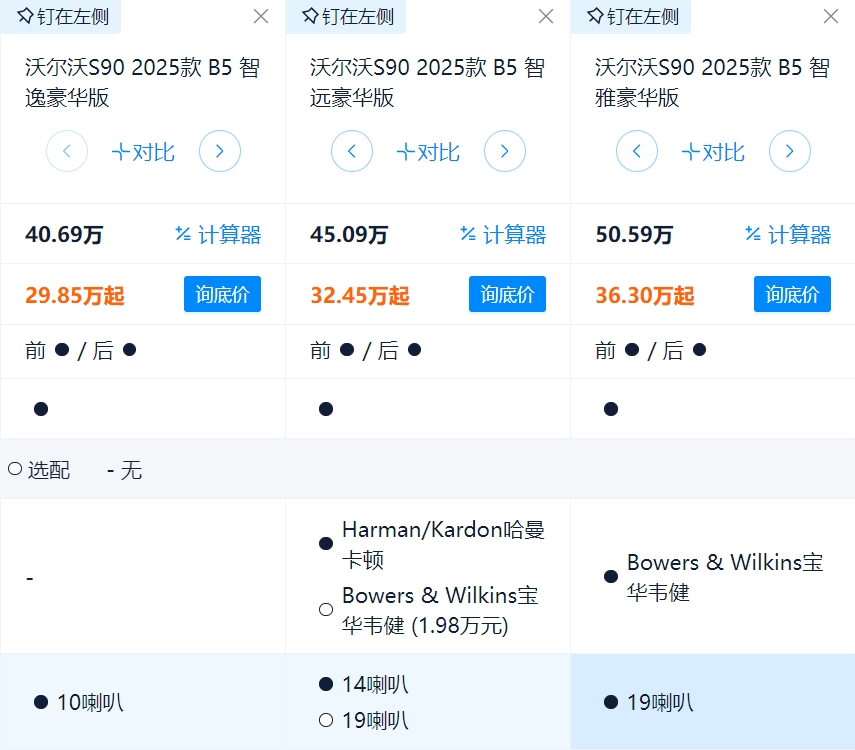Click the 32.45万起 dealer price
The height and width of the screenshot is (750, 855).
[x=360, y=295]
